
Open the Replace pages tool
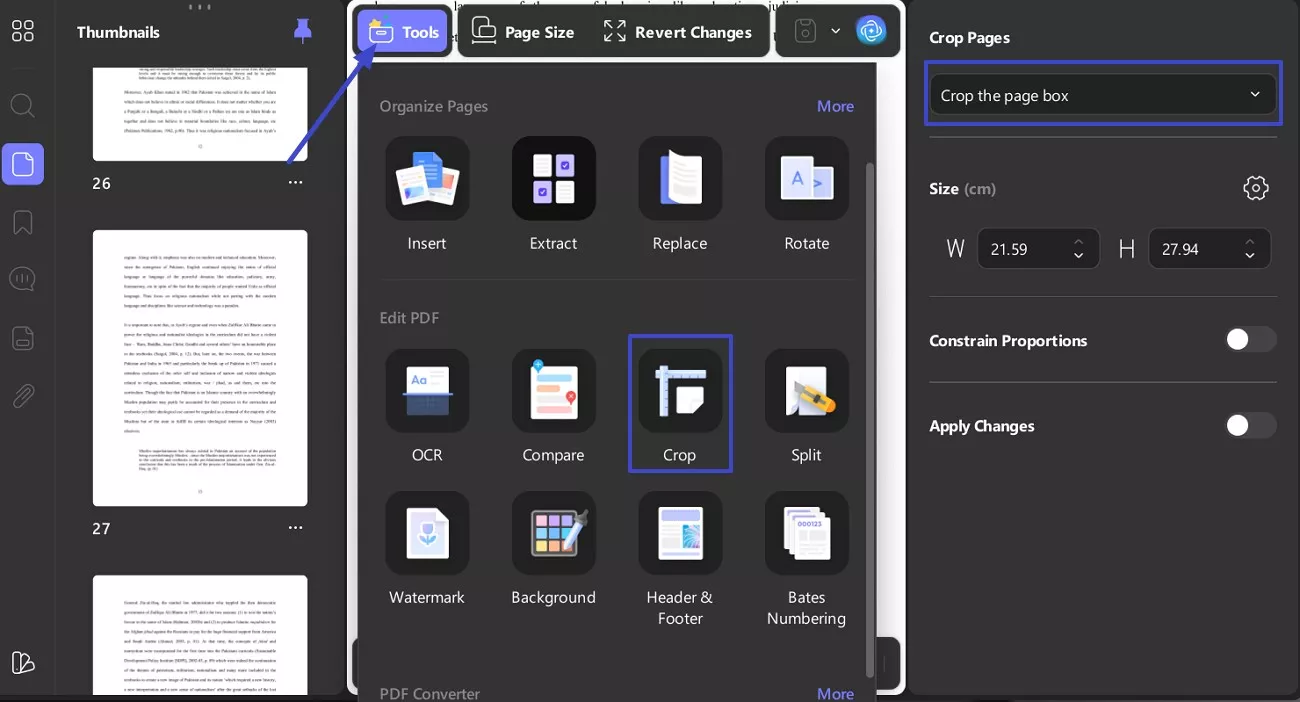coord(680,195)
